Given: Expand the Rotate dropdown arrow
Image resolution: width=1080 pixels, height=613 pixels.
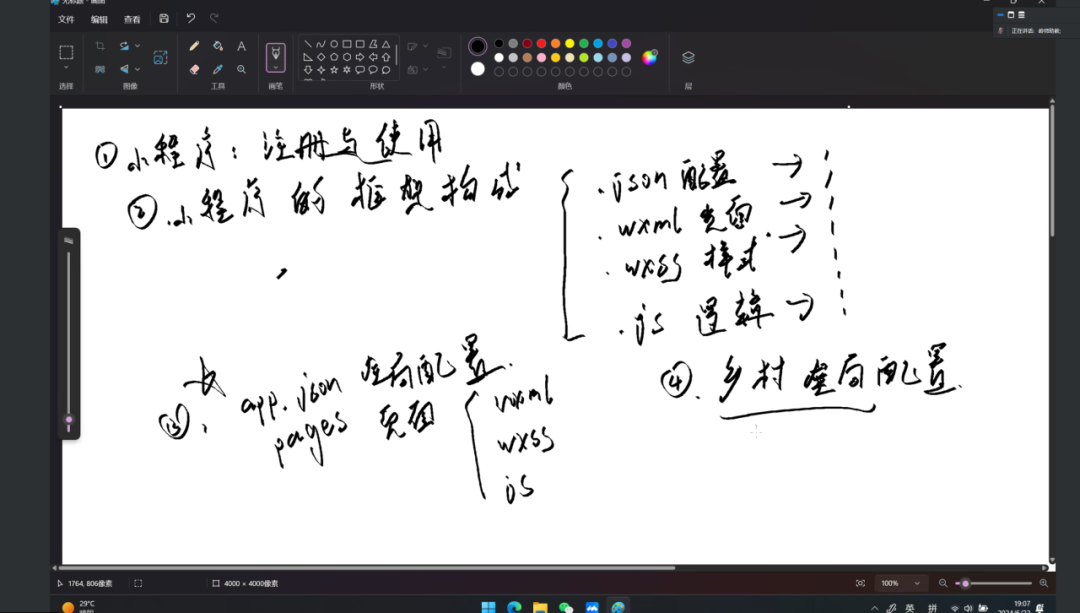Looking at the screenshot, I should (x=138, y=46).
